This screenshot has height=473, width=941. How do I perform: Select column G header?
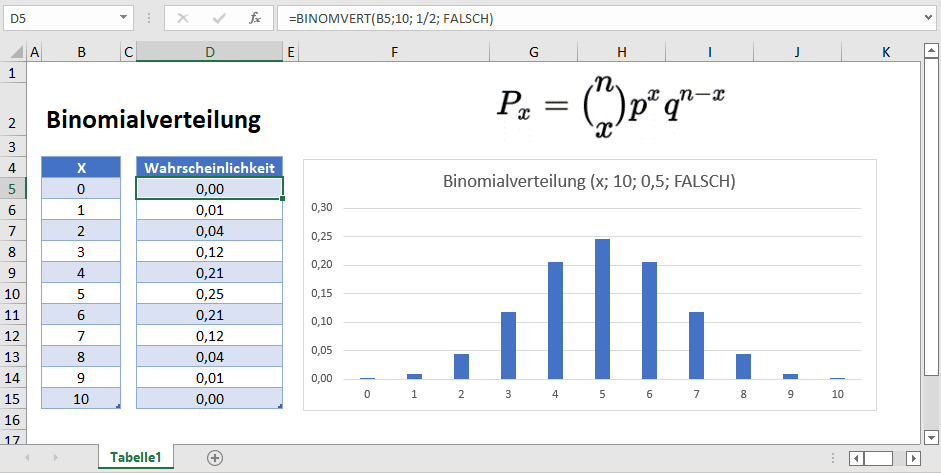534,52
